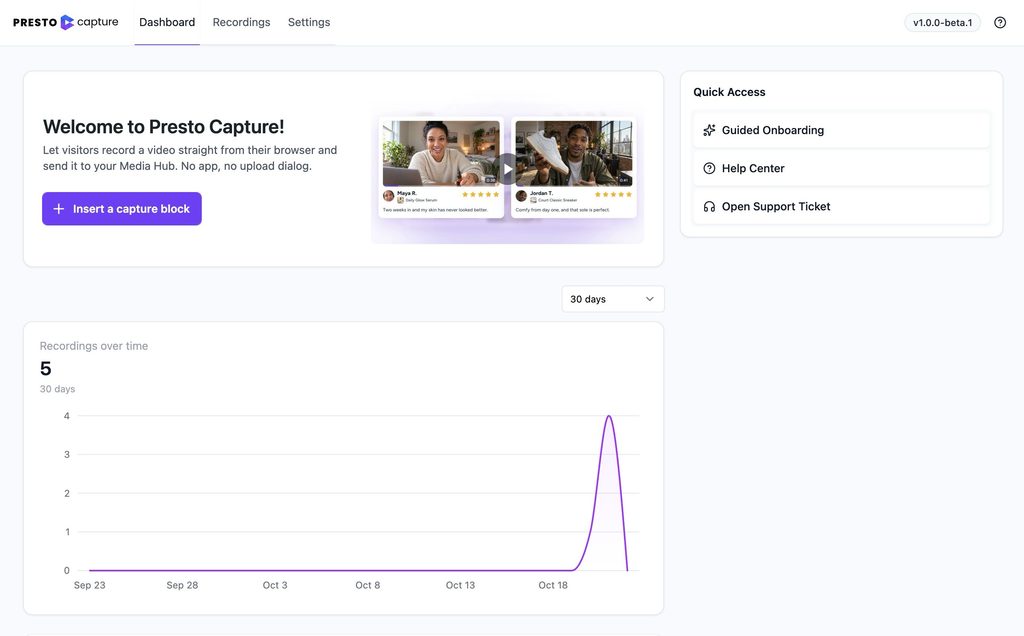Switch to the Recordings tab
This screenshot has width=1024, height=636.
(242, 22)
